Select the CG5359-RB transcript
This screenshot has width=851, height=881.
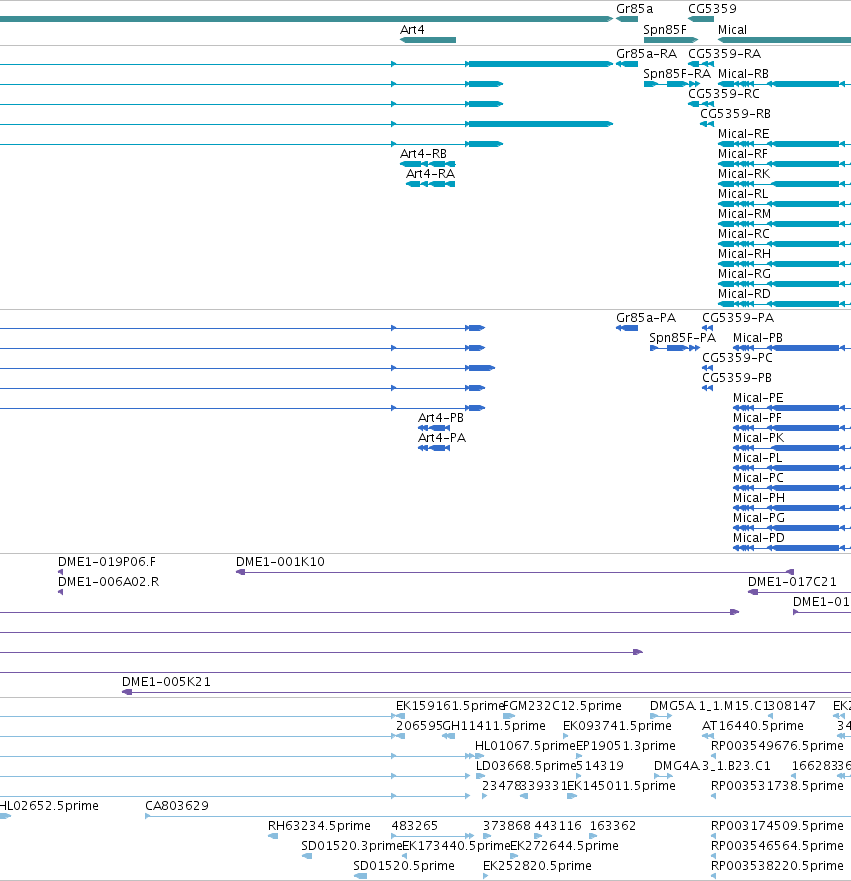point(707,124)
